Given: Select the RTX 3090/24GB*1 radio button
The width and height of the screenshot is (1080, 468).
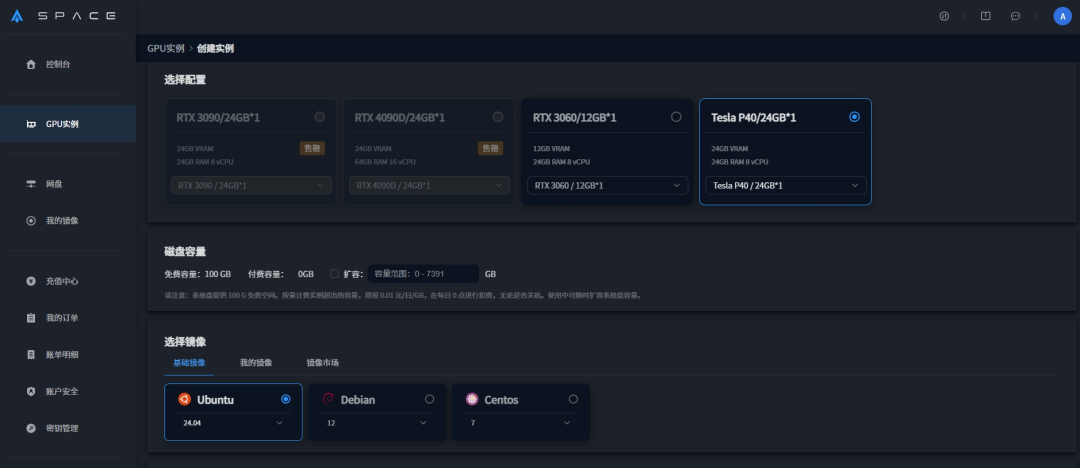Looking at the screenshot, I should [320, 117].
